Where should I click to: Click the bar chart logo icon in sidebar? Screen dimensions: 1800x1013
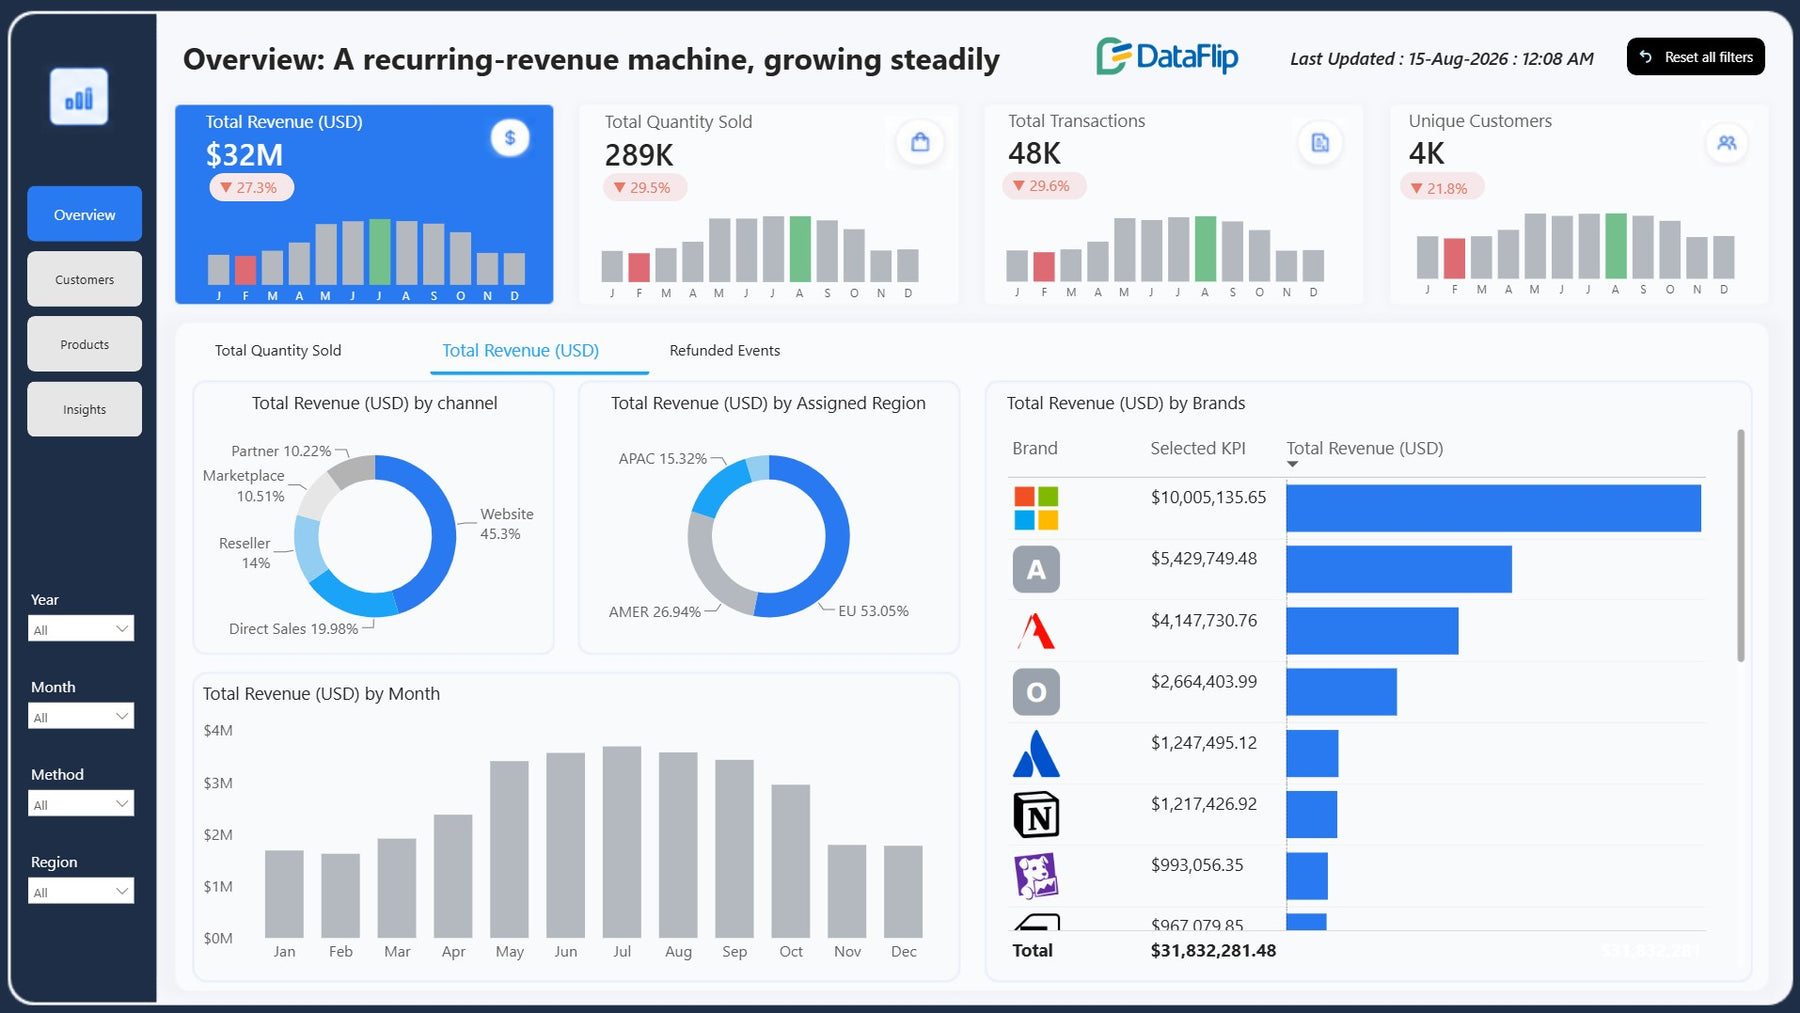79,97
